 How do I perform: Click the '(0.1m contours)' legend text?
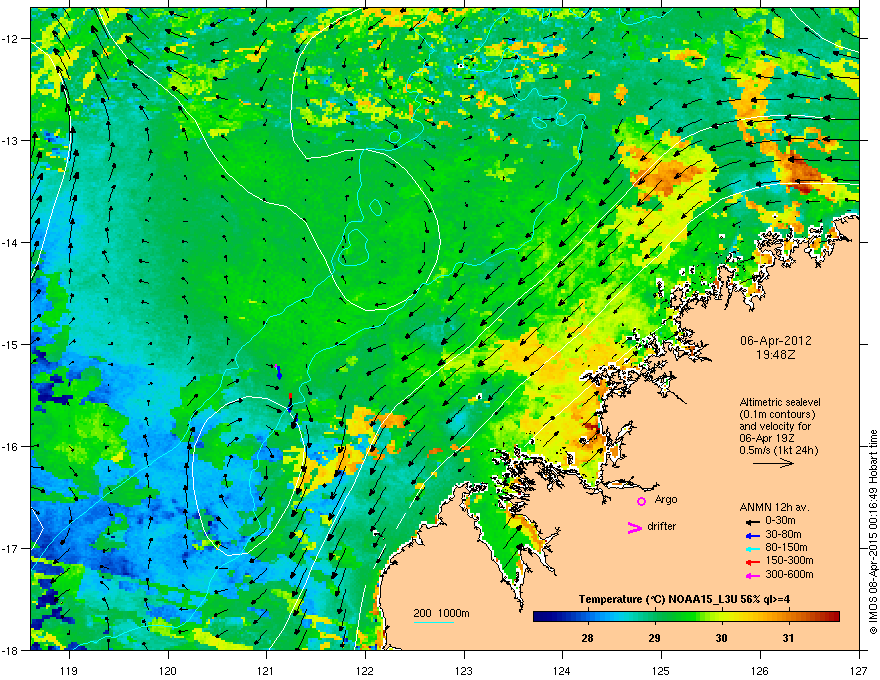point(777,414)
